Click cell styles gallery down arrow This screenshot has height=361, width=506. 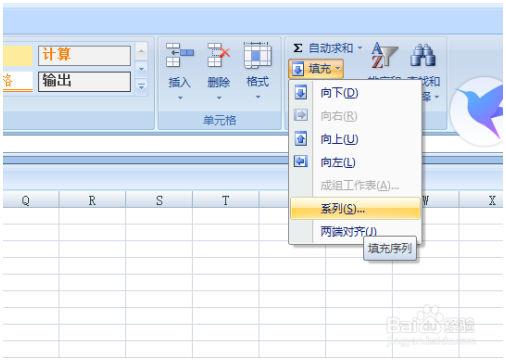click(141, 69)
